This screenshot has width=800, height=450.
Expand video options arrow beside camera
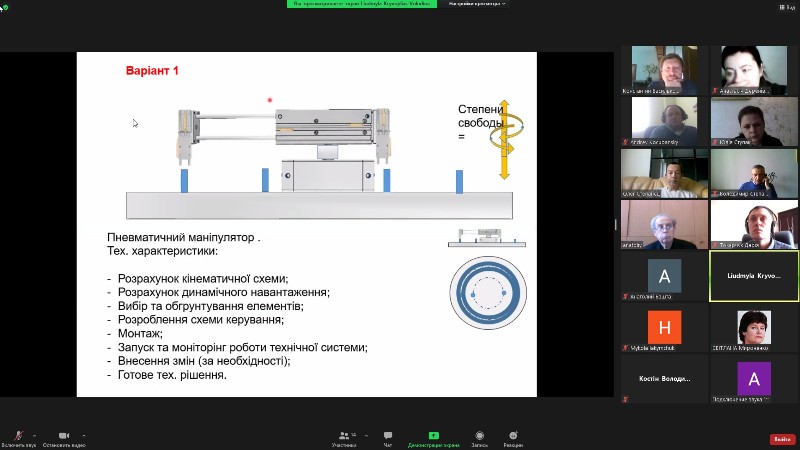[x=83, y=435]
